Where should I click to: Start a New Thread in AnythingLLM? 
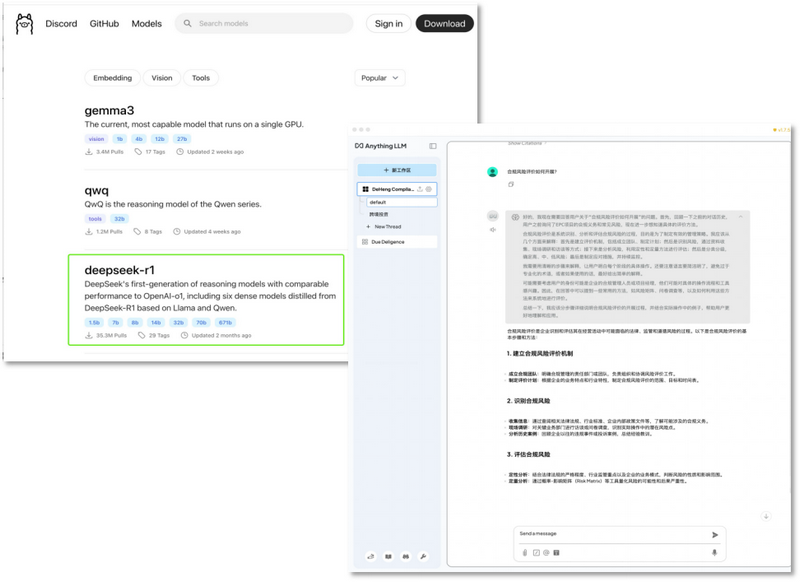point(384,226)
